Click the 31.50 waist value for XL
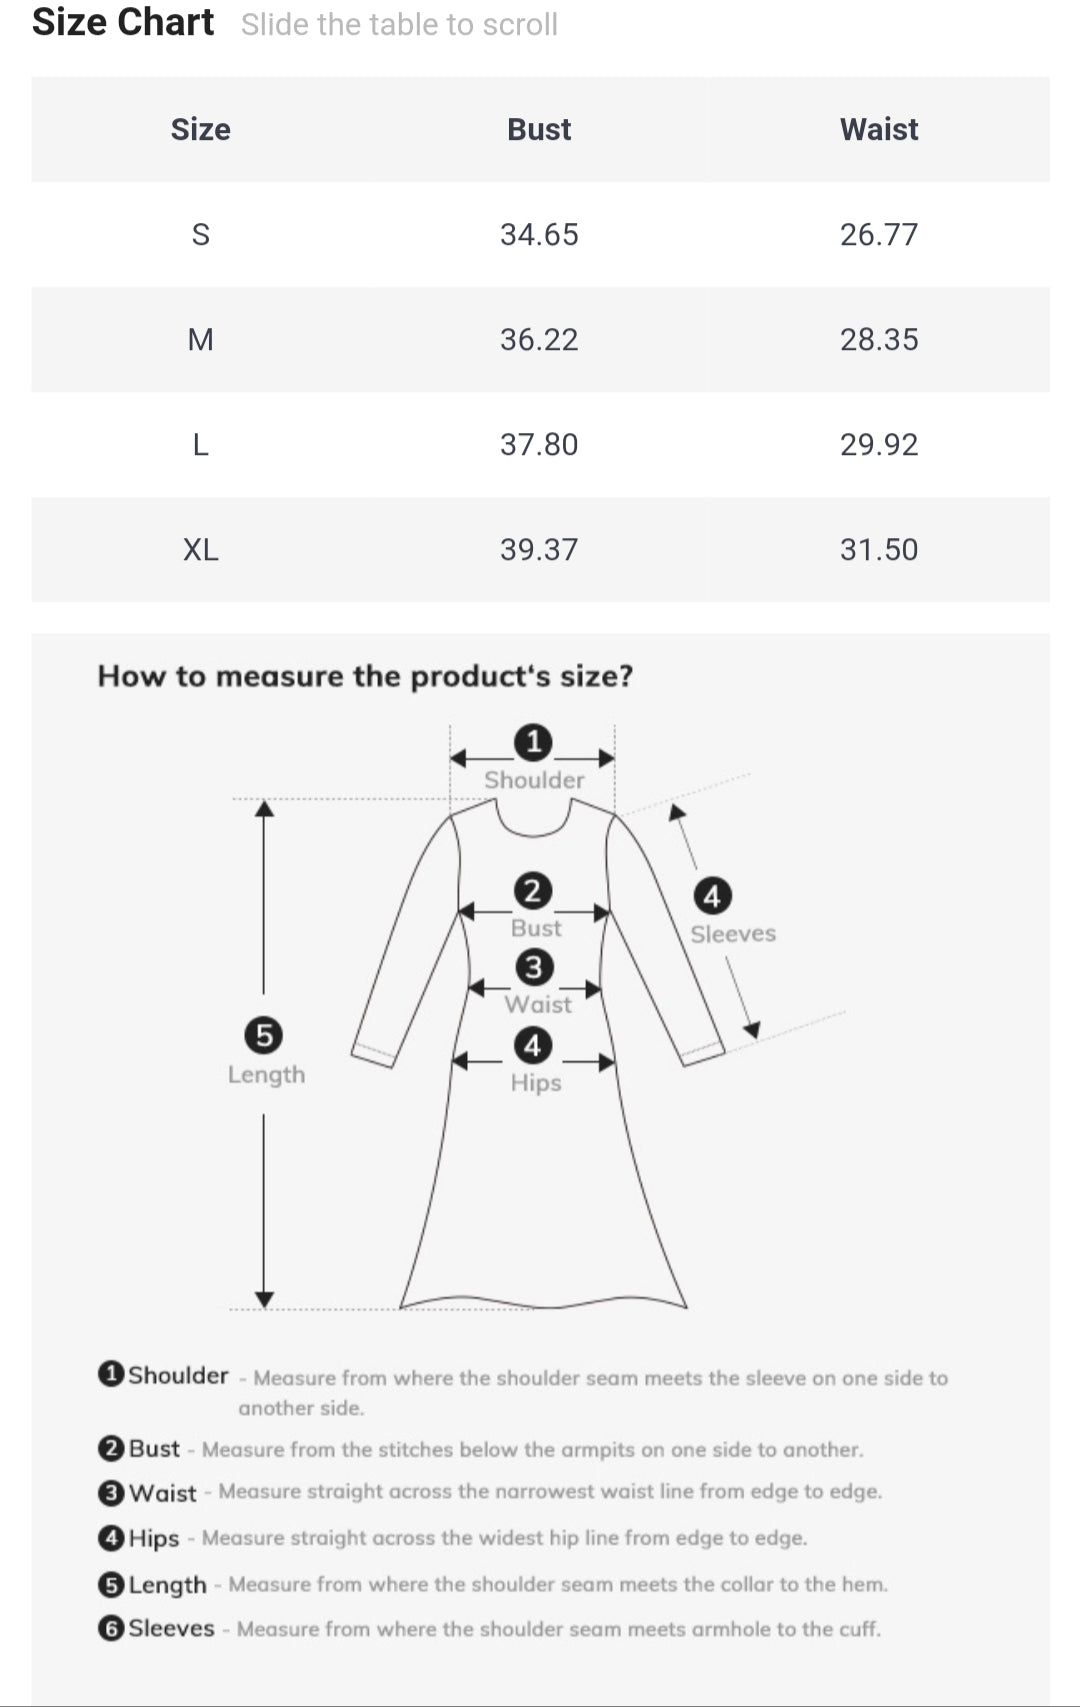Viewport: 1080px width, 1707px height. pyautogui.click(x=878, y=550)
